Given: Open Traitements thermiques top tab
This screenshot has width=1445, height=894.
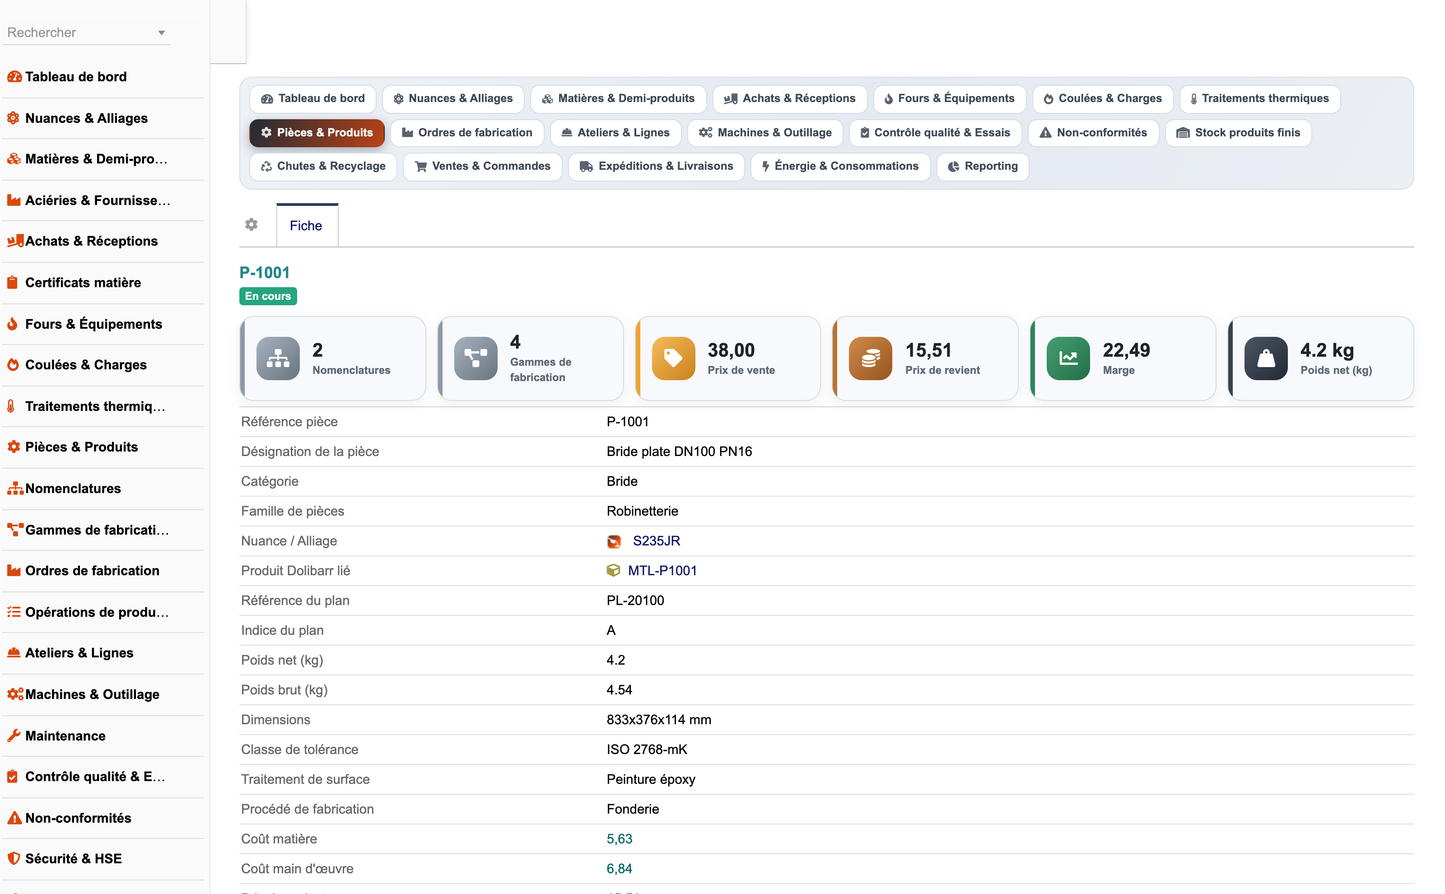Looking at the screenshot, I should (1260, 99).
